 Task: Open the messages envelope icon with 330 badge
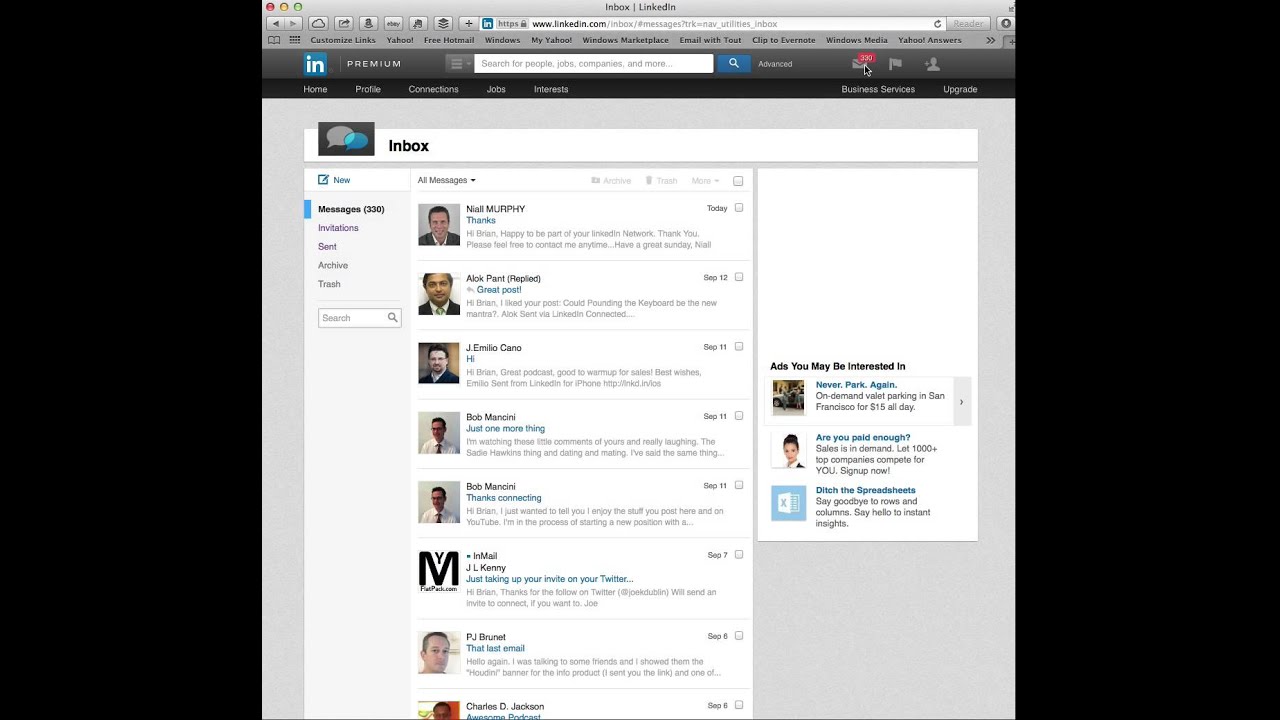click(859, 63)
